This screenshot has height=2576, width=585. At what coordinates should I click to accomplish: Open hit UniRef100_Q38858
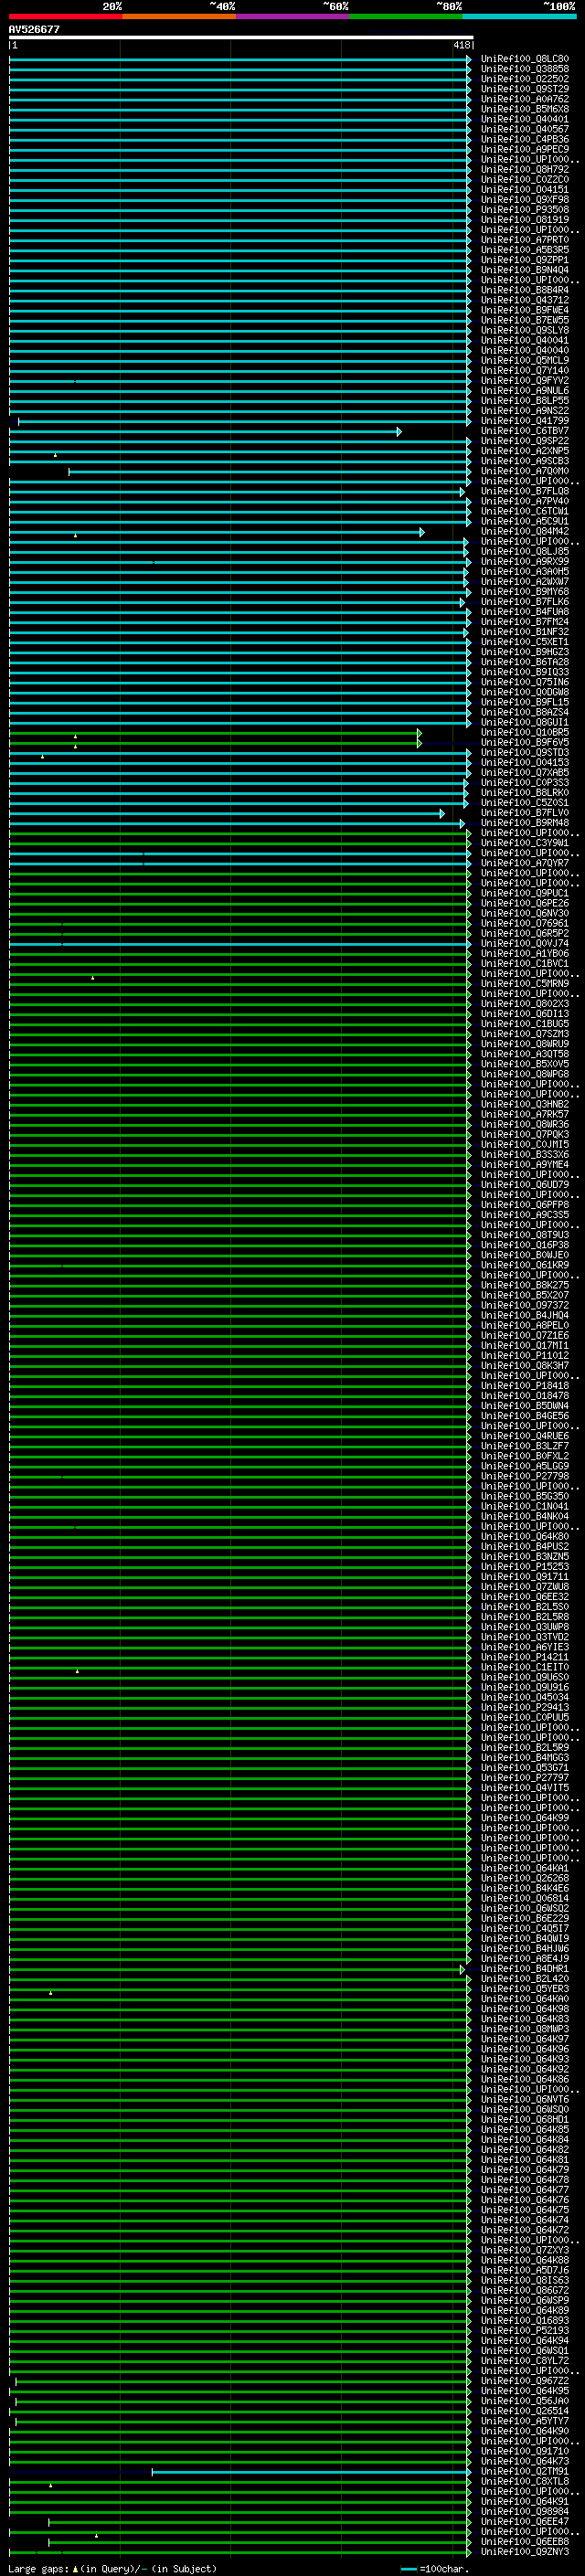524,69
